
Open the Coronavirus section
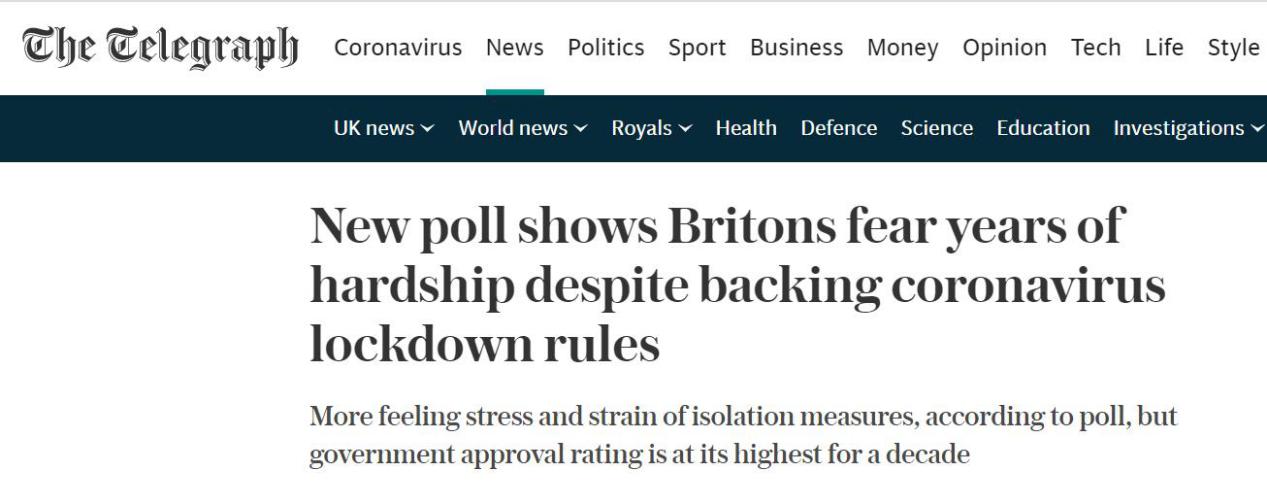398,48
